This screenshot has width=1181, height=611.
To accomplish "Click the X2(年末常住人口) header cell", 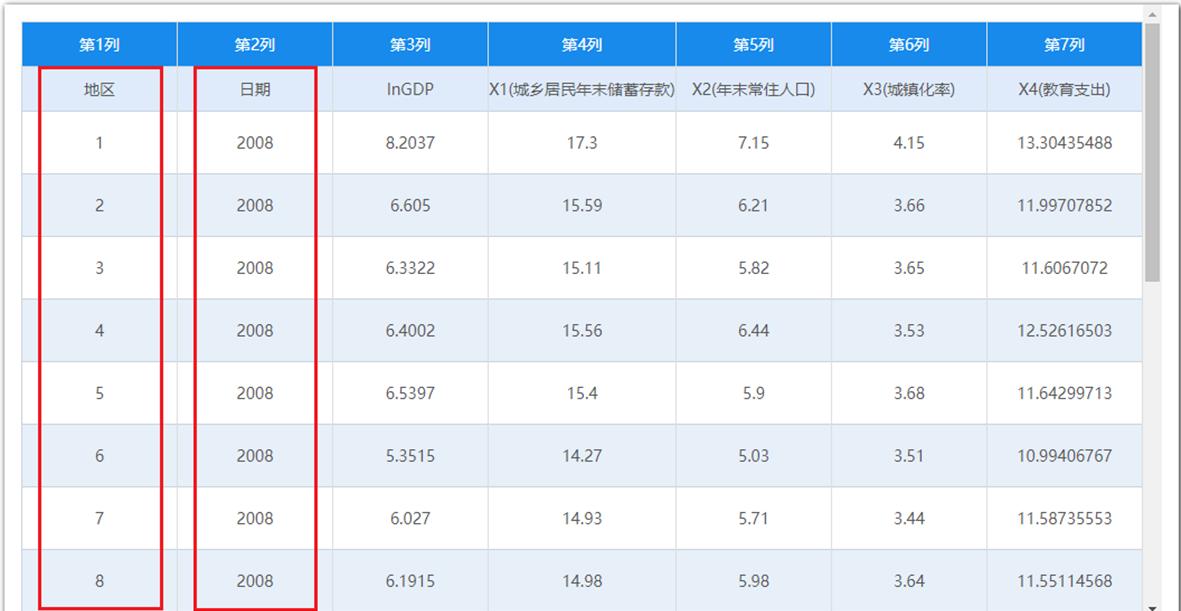I will click(752, 90).
